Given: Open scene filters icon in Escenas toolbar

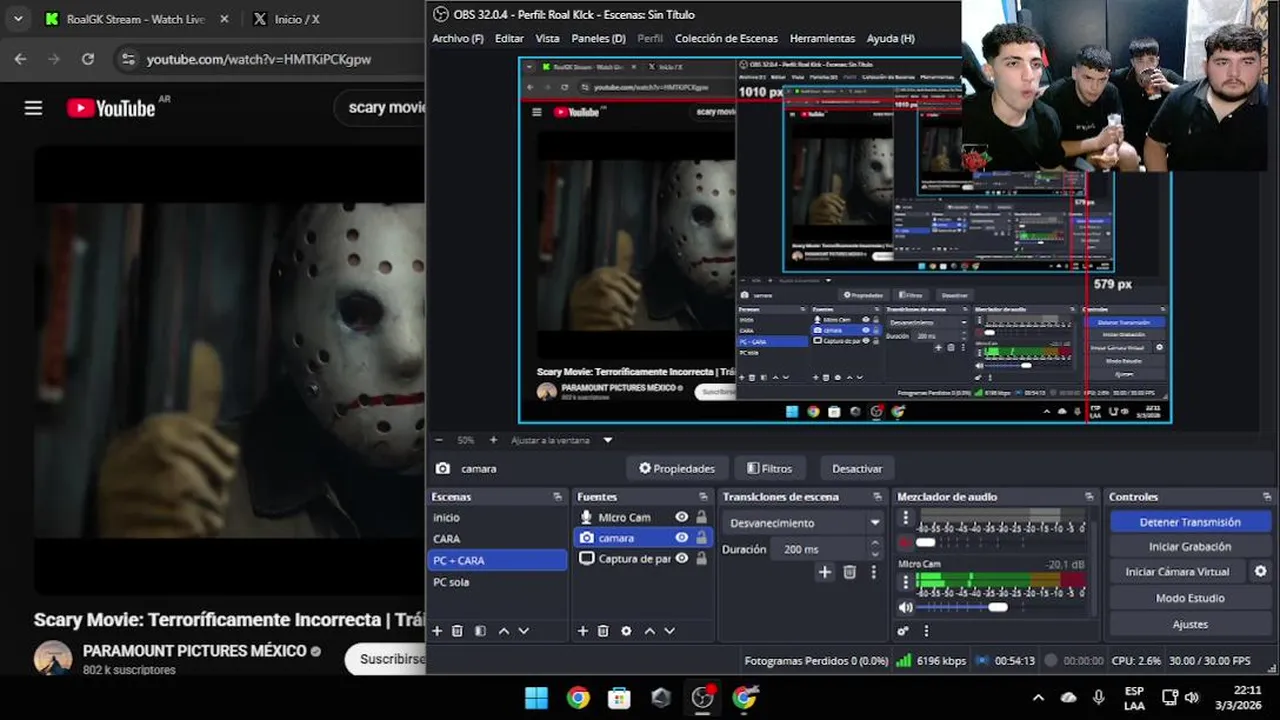Looking at the screenshot, I should 480,631.
